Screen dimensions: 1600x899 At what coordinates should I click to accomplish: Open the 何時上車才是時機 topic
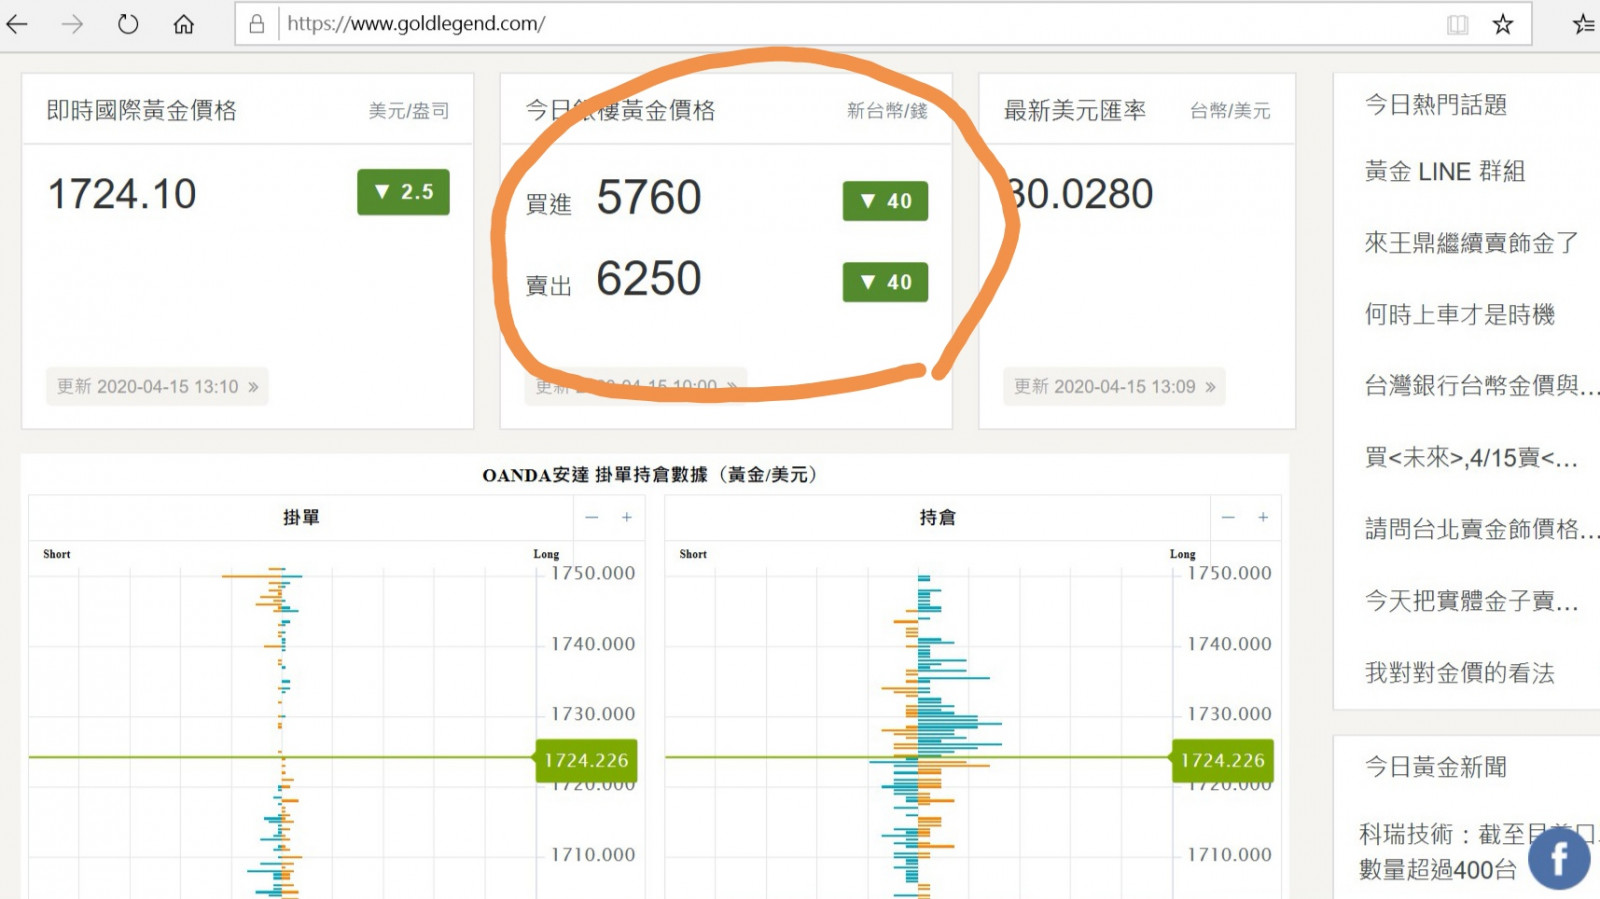pos(1460,315)
